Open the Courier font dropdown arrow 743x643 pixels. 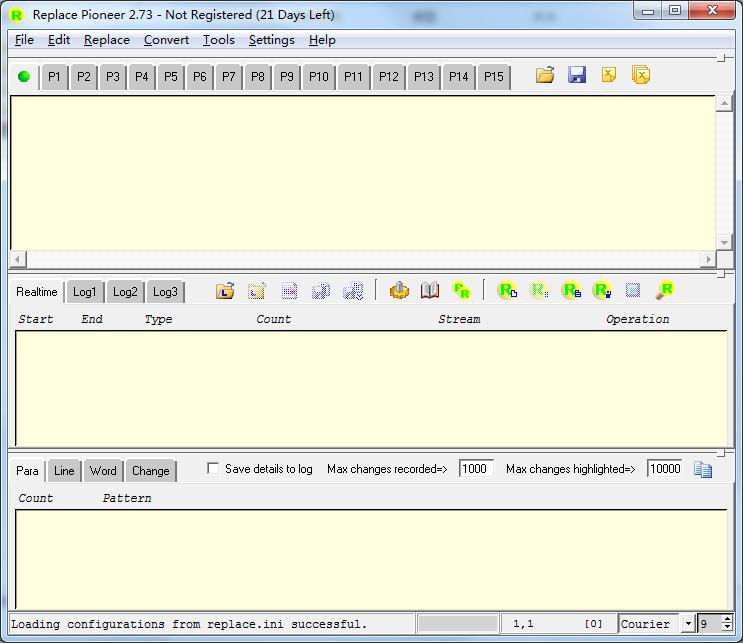pos(688,623)
